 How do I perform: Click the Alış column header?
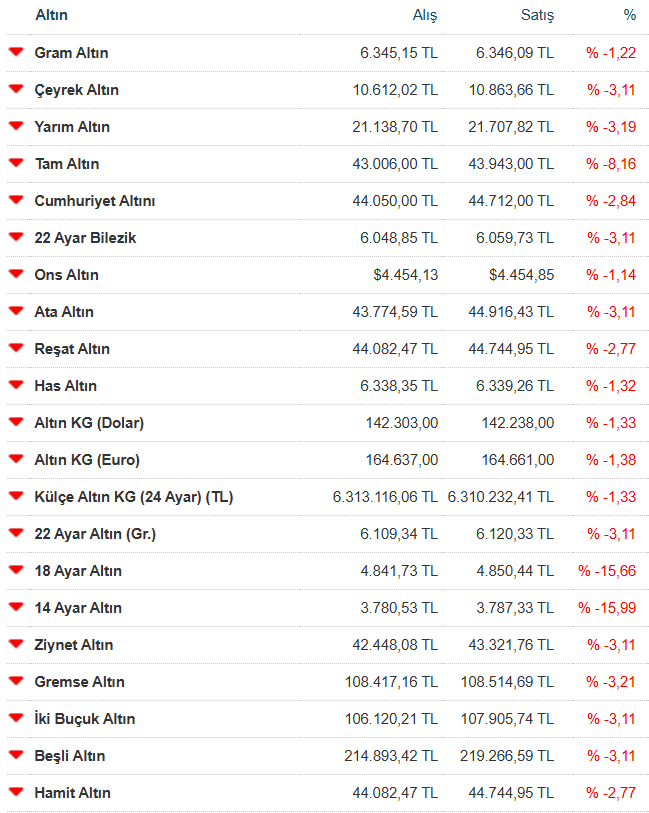(425, 15)
